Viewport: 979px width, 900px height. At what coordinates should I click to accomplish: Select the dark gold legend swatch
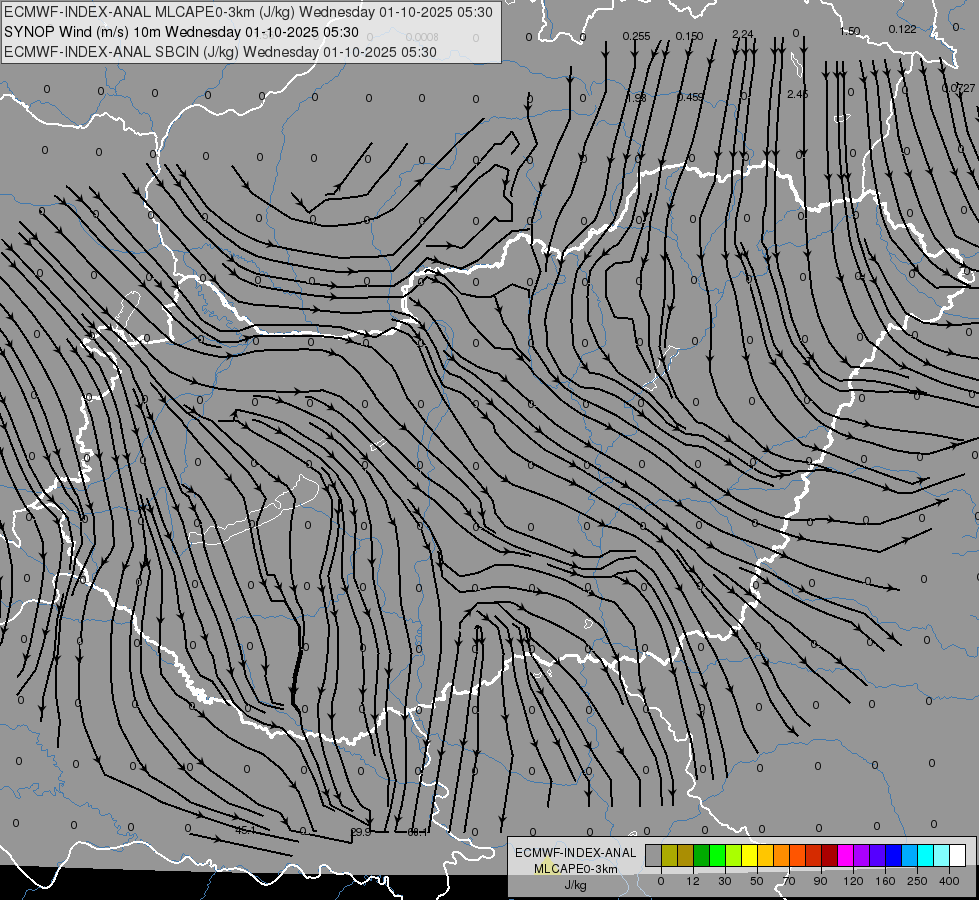pos(686,855)
